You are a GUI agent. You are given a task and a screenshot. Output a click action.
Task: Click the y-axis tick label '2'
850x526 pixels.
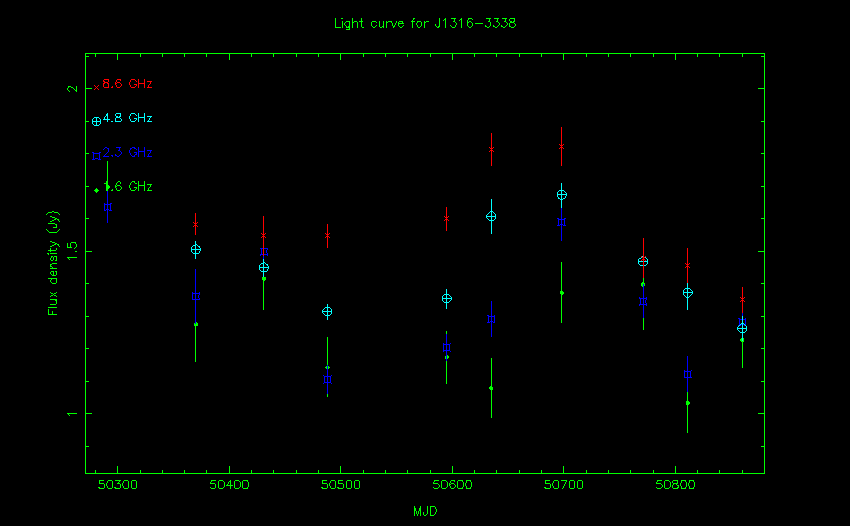[72, 88]
